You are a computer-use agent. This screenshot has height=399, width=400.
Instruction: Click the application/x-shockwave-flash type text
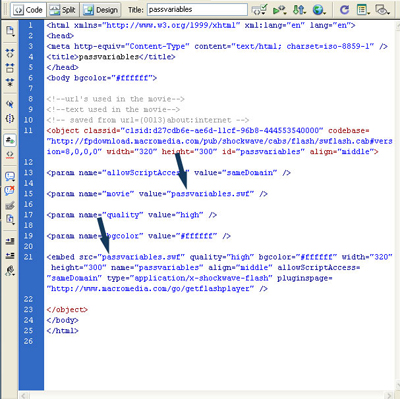(201, 278)
